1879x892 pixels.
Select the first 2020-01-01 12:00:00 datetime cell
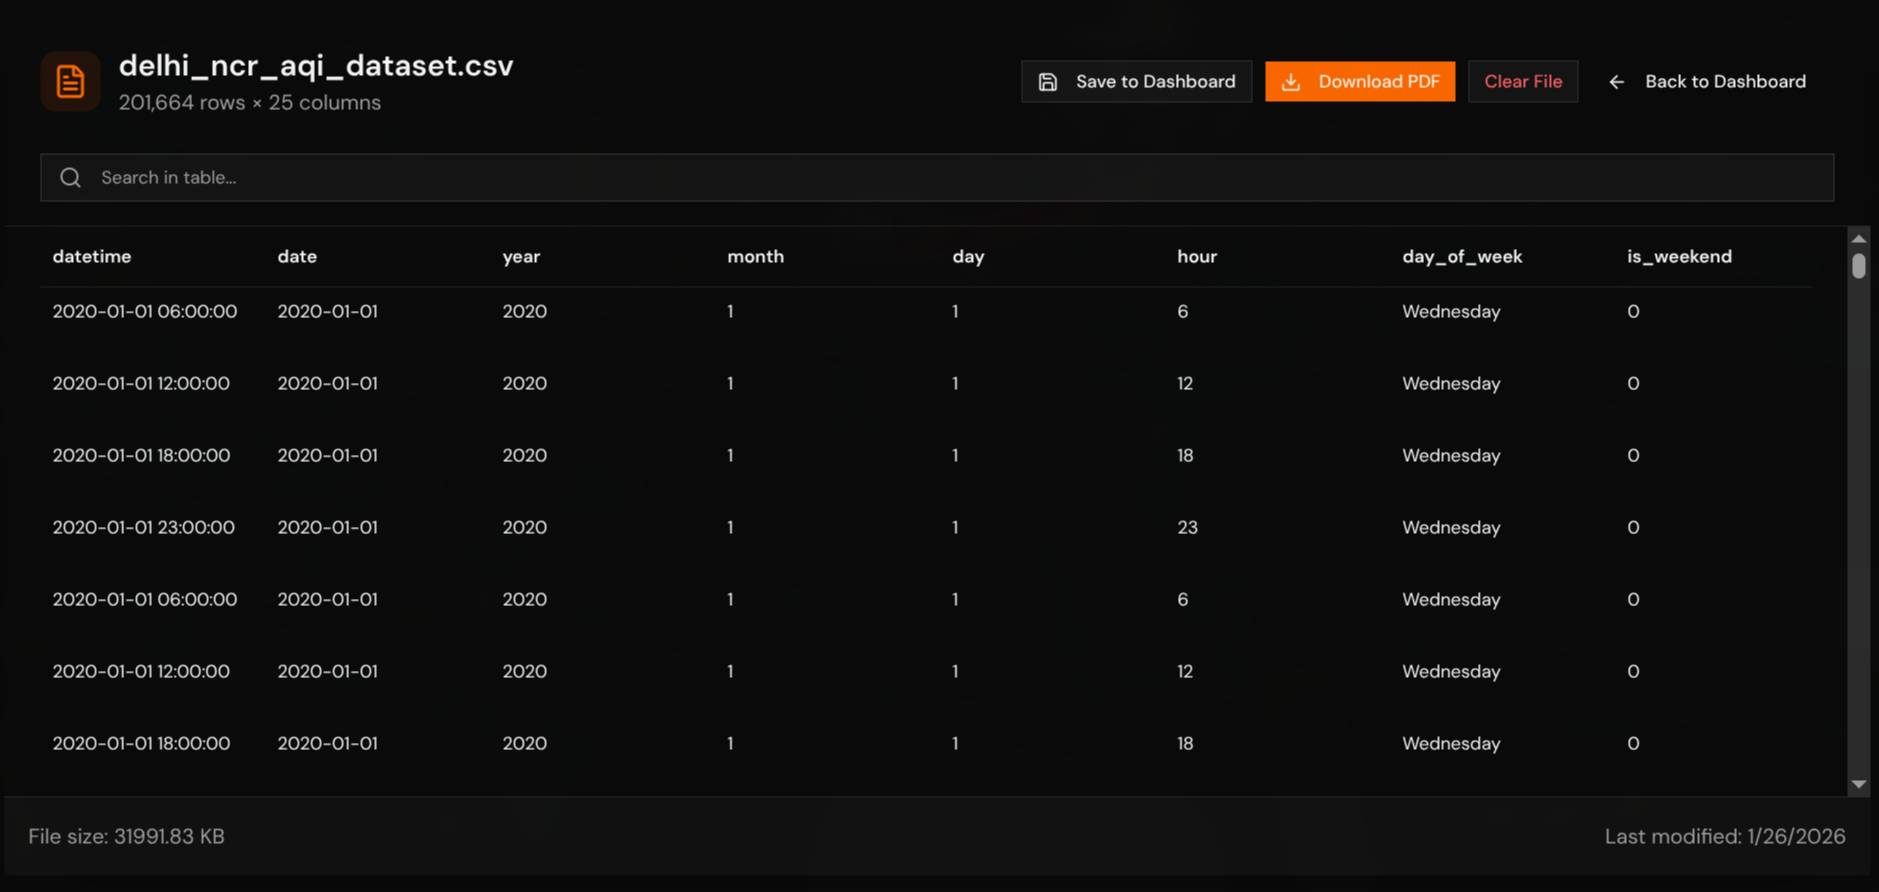(x=141, y=384)
